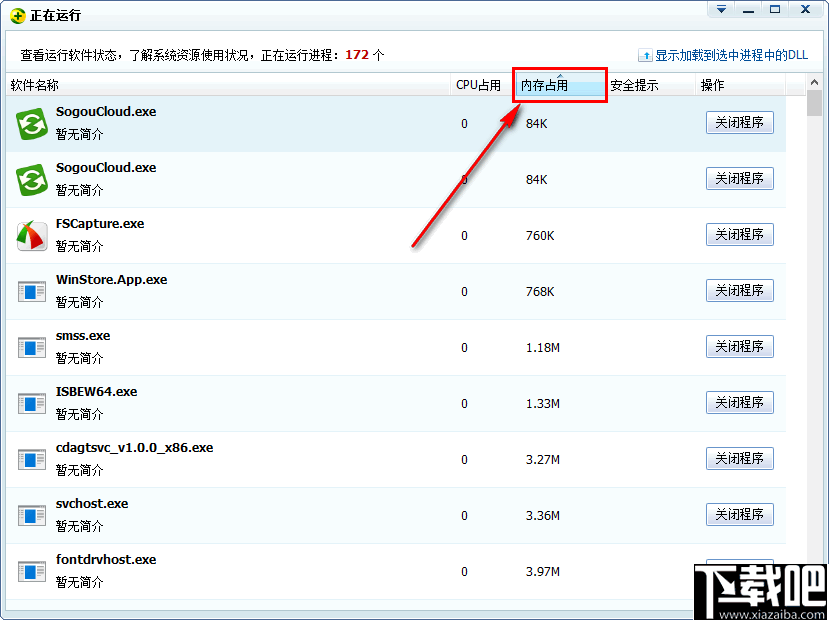Click the cdagtsvc_v1.0.0_x86.exe process icon
829x620 pixels.
(x=32, y=460)
